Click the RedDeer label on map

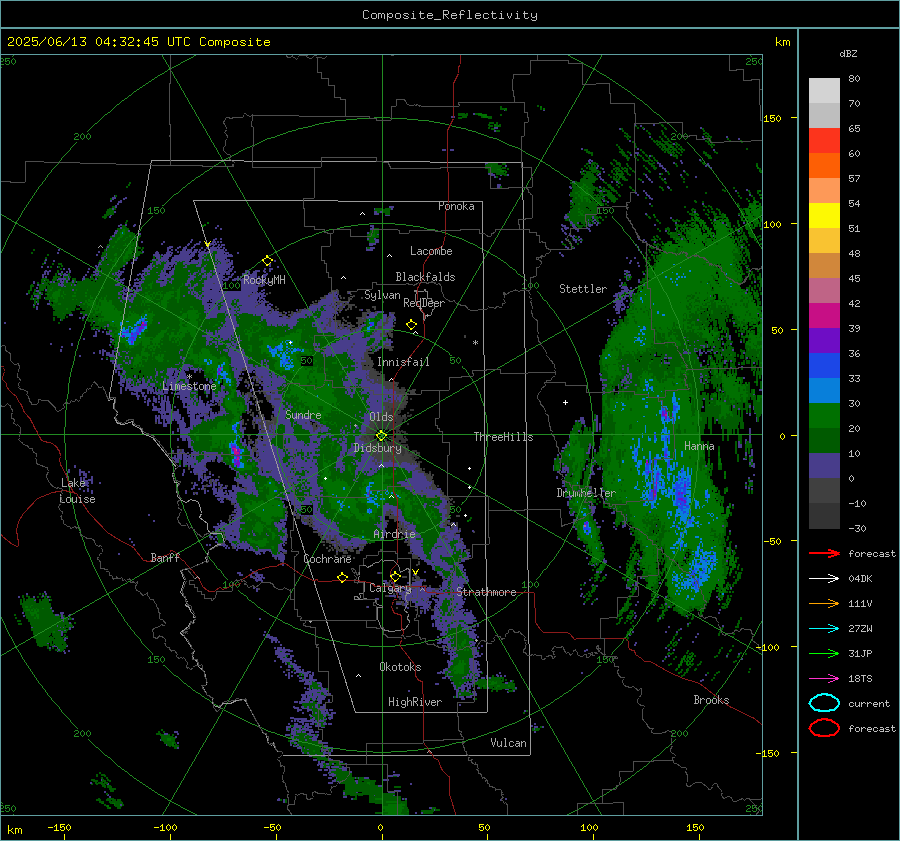(424, 303)
